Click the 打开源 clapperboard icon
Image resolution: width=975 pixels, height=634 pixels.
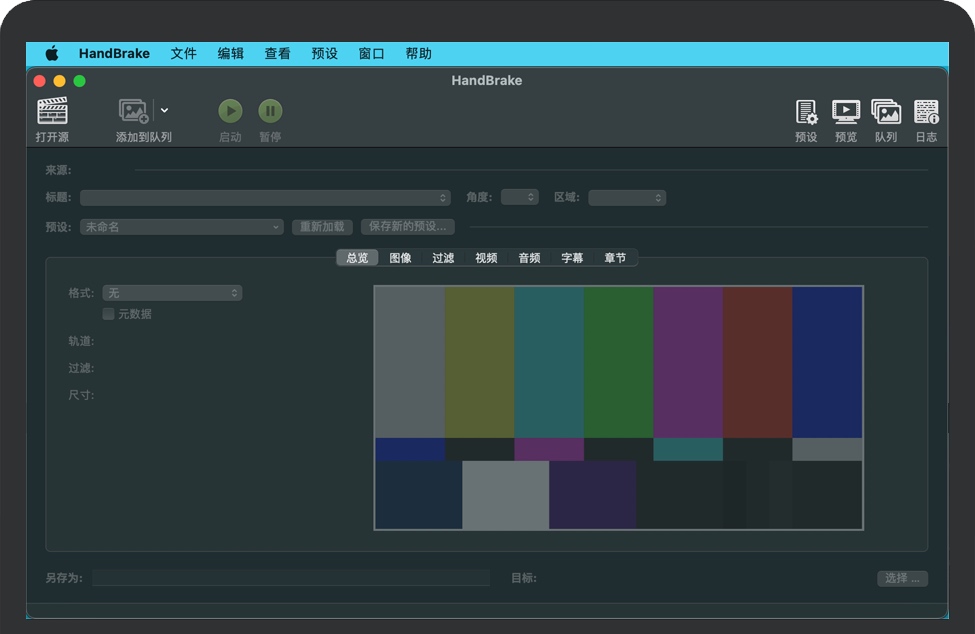(x=52, y=111)
